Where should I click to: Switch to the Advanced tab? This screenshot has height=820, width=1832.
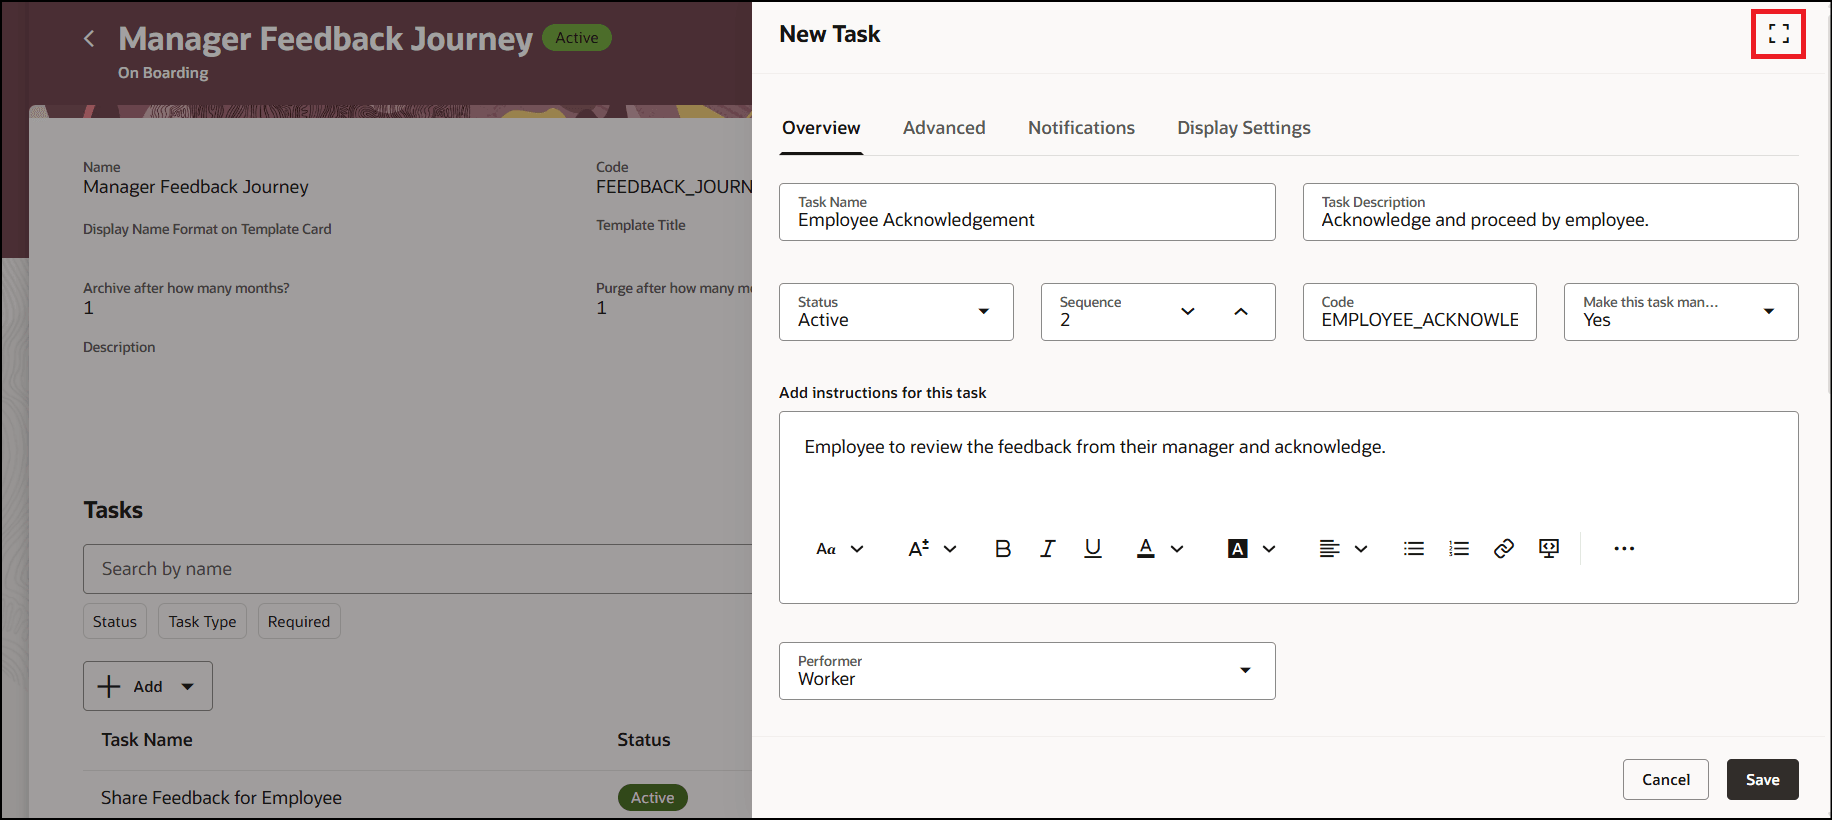(944, 128)
